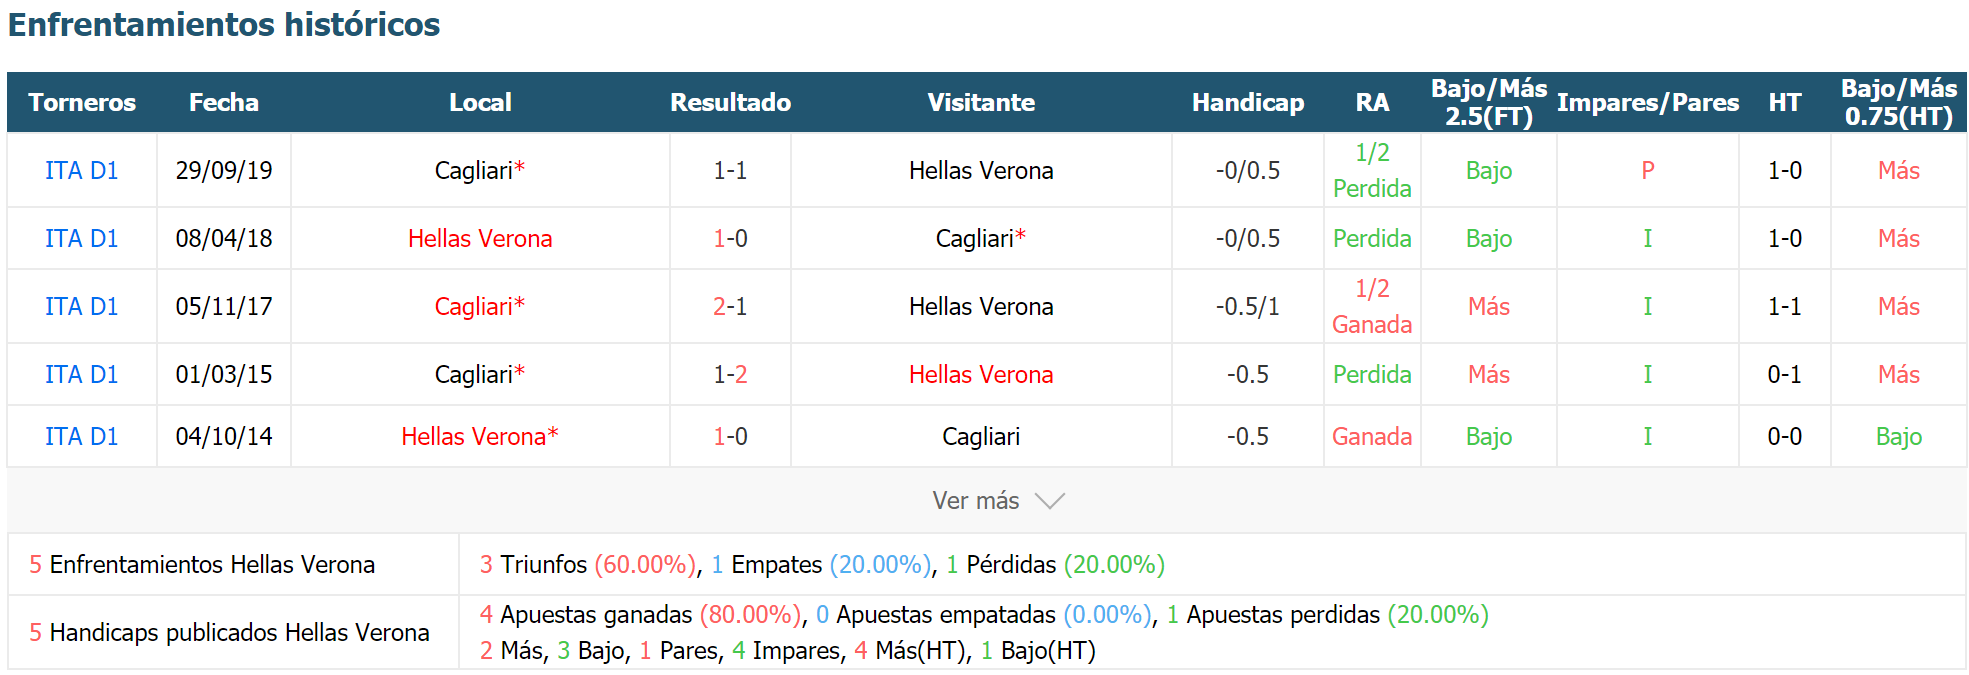This screenshot has width=1969, height=675.
Task: Select the Torneros column header
Action: [x=82, y=102]
